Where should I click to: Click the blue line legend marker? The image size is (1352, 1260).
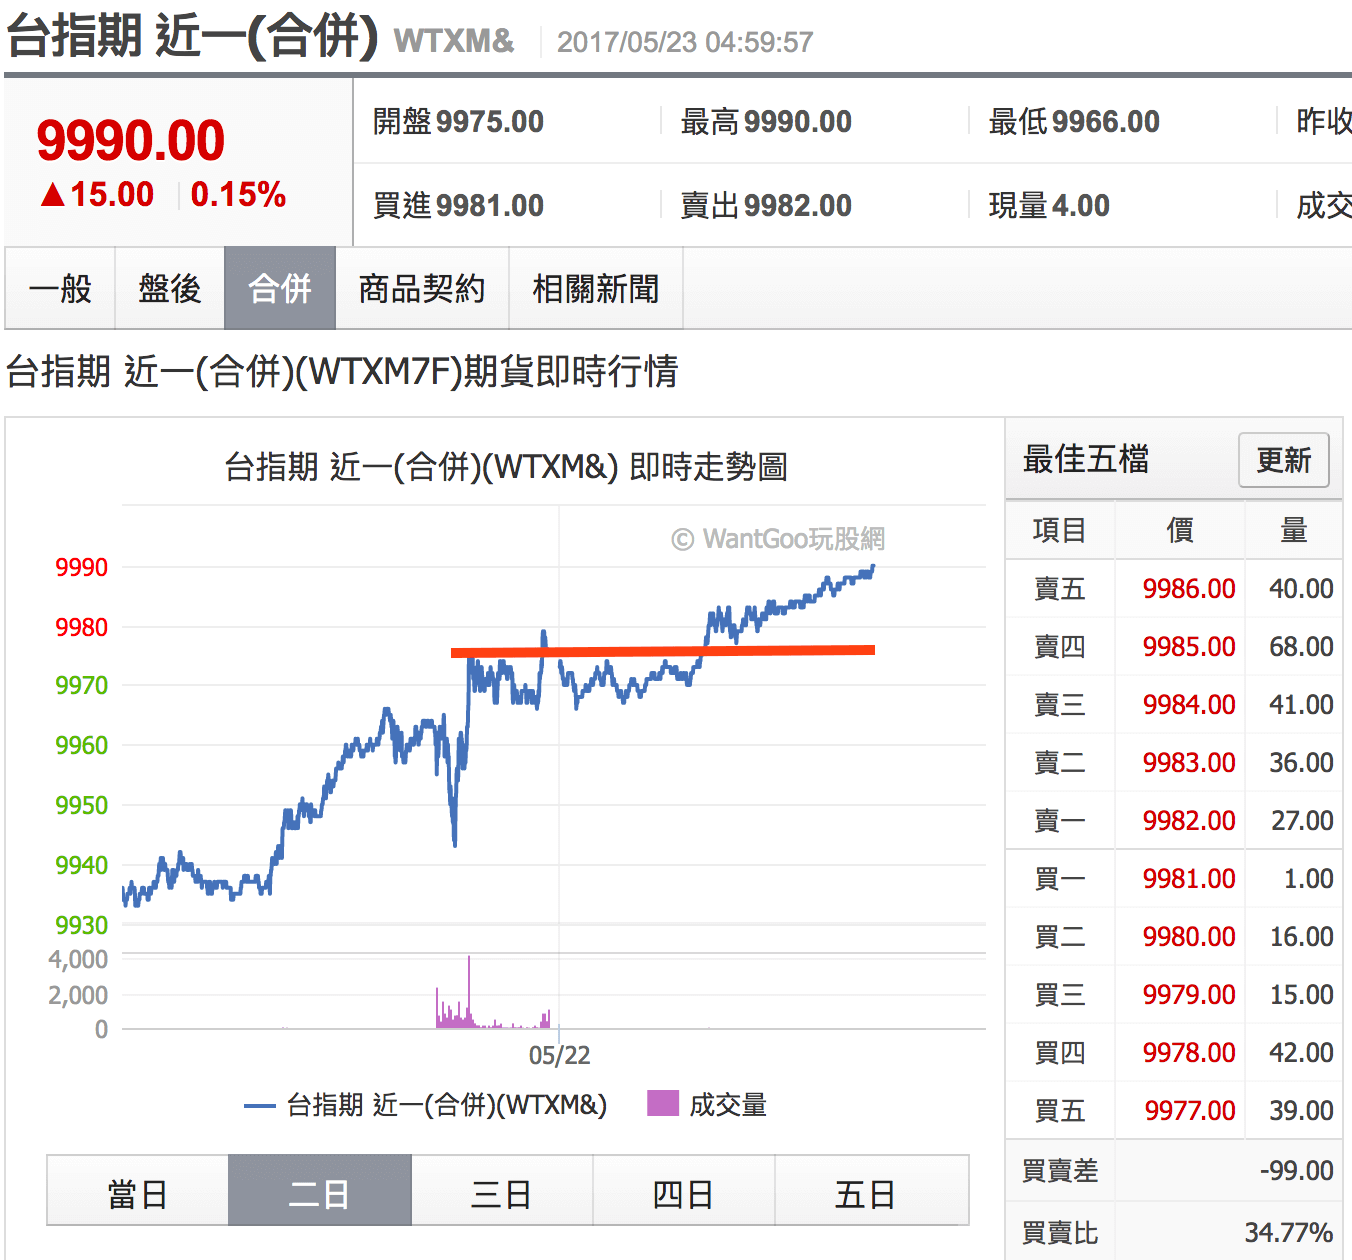click(259, 1105)
